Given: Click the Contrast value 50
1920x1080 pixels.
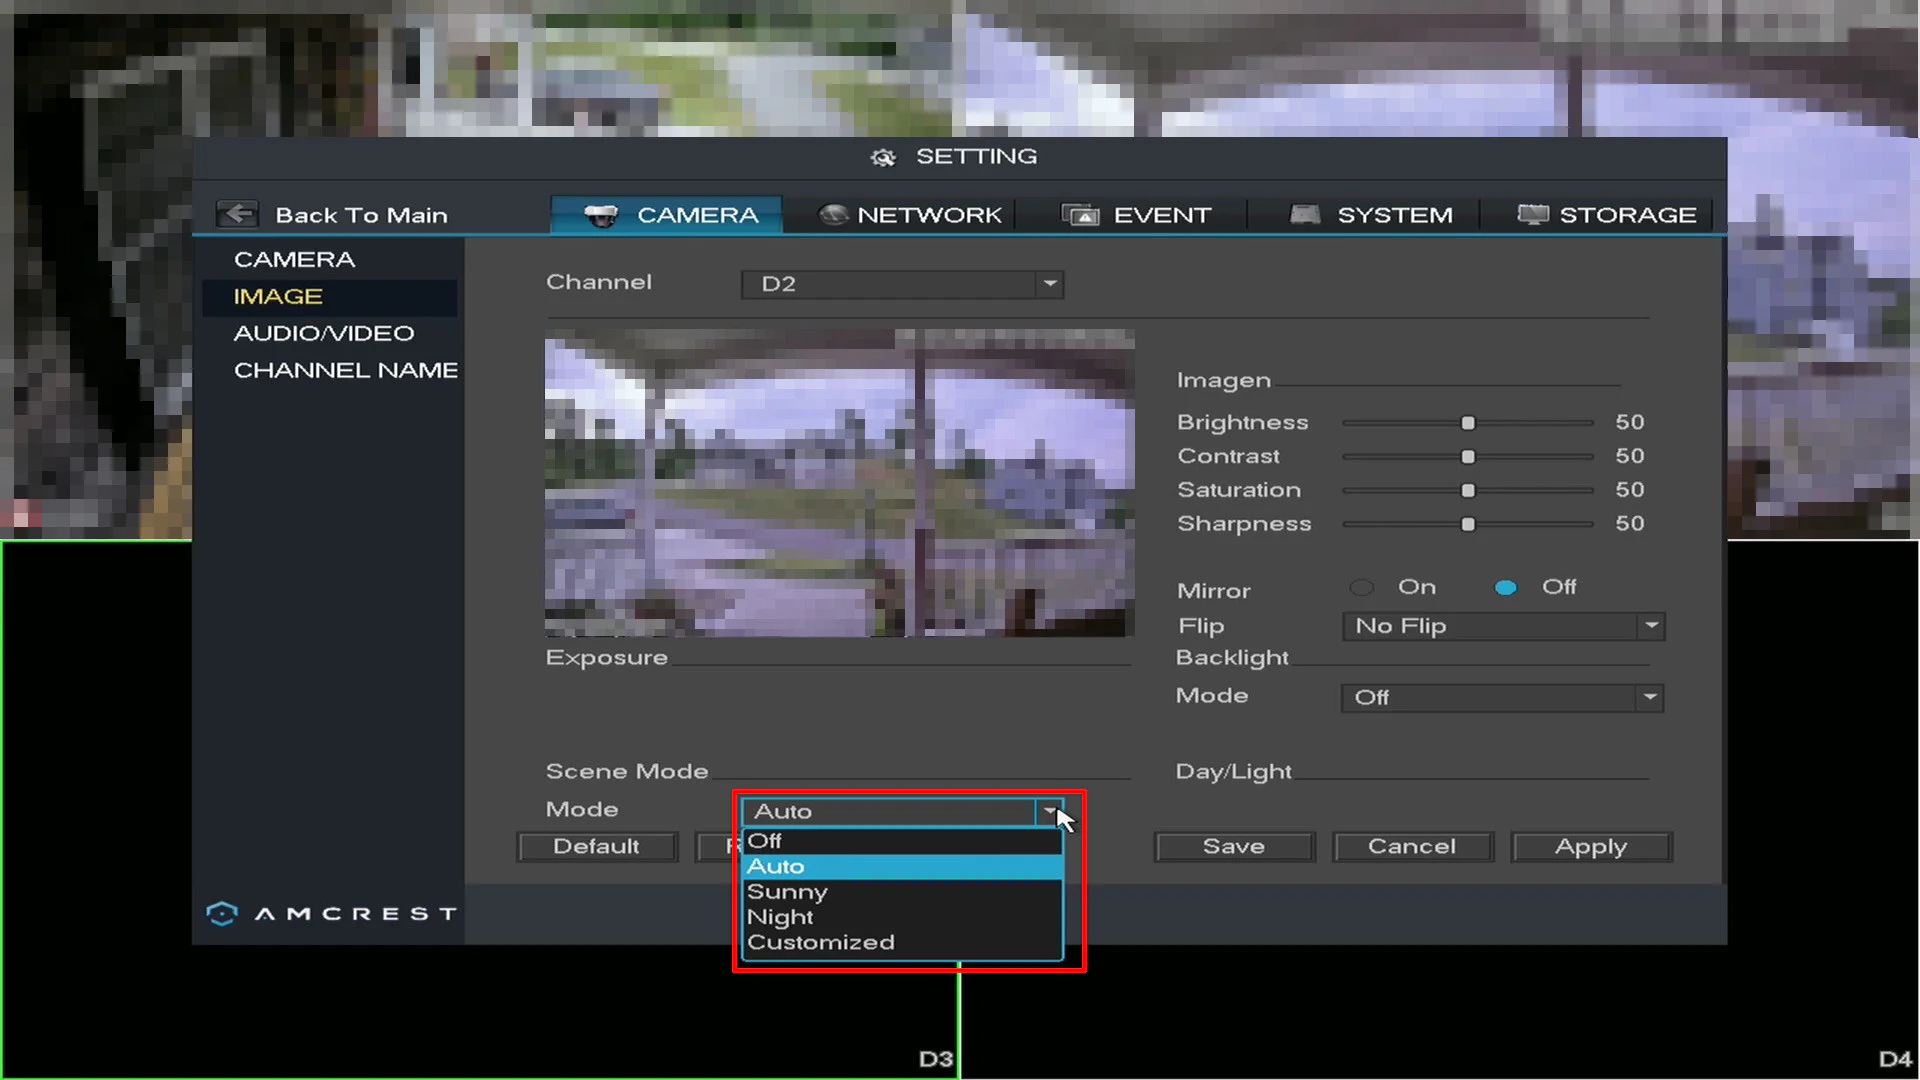Looking at the screenshot, I should (x=1630, y=457).
